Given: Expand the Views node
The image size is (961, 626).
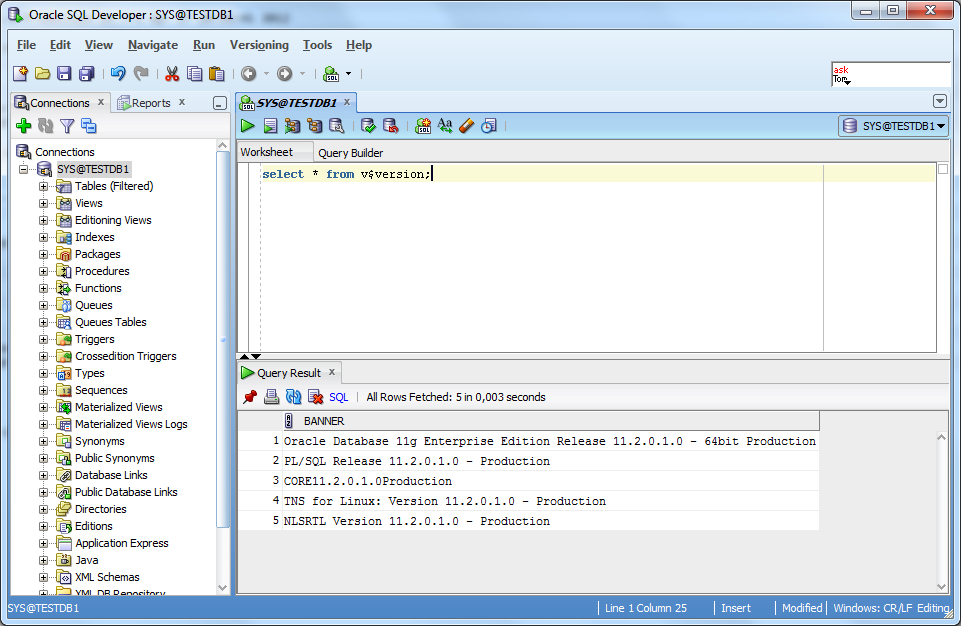Looking at the screenshot, I should click(x=44, y=203).
